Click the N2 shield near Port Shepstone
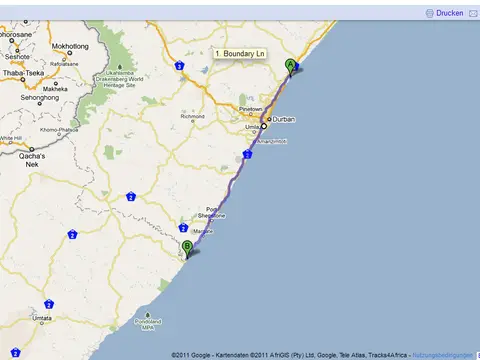This screenshot has height=360, width=480. (183, 228)
